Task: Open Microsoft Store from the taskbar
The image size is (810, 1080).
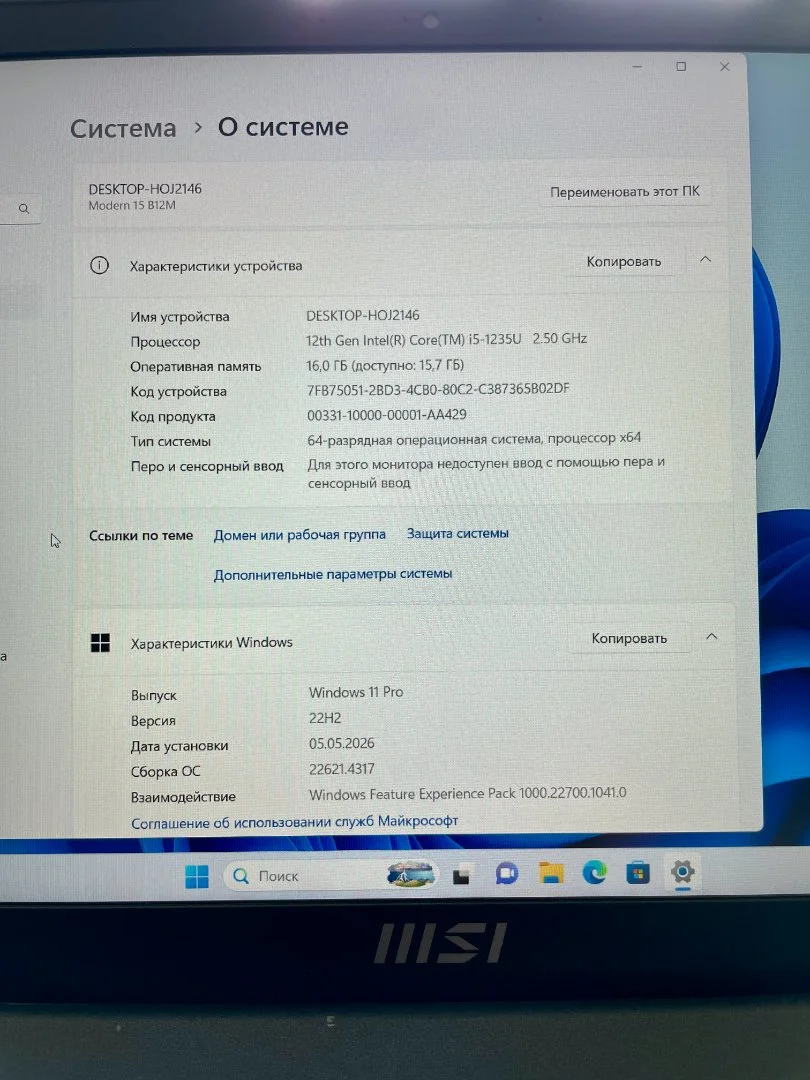Action: [638, 873]
